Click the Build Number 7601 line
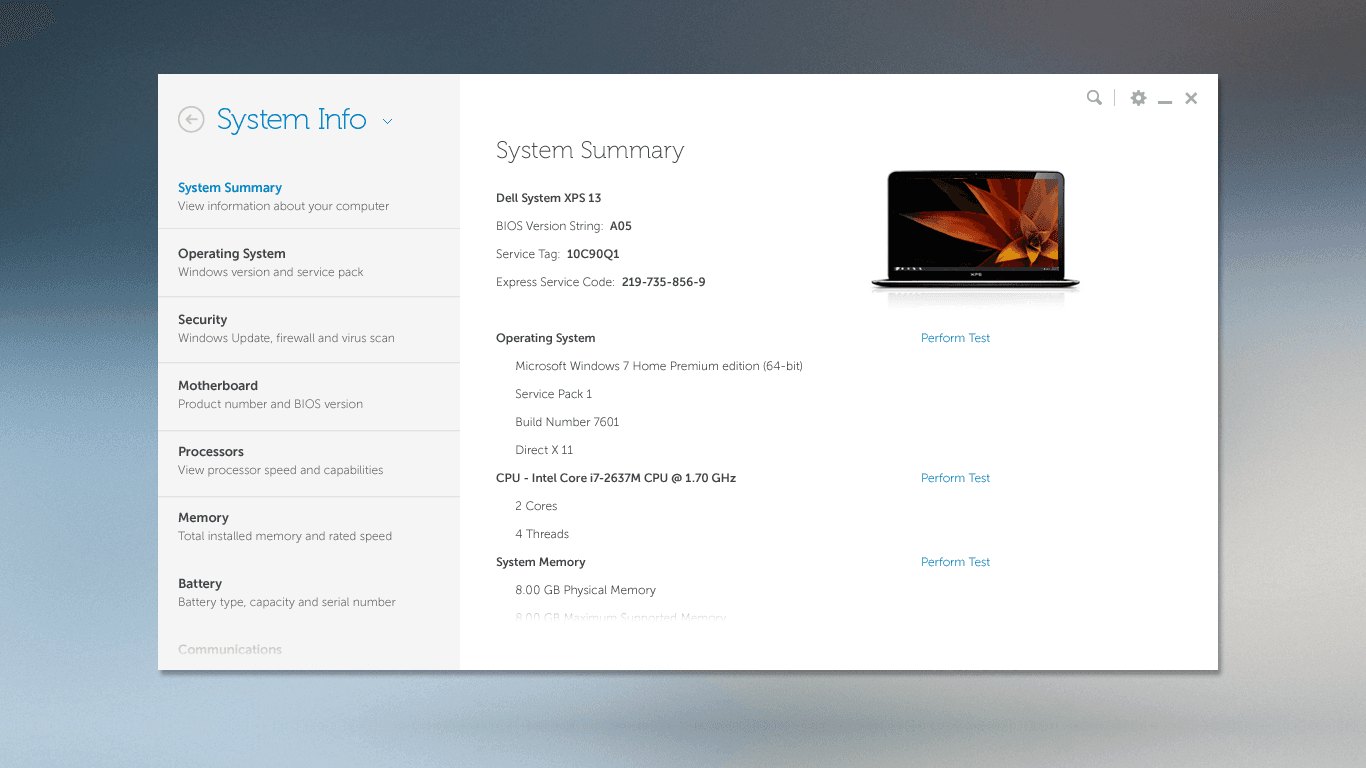 click(567, 422)
